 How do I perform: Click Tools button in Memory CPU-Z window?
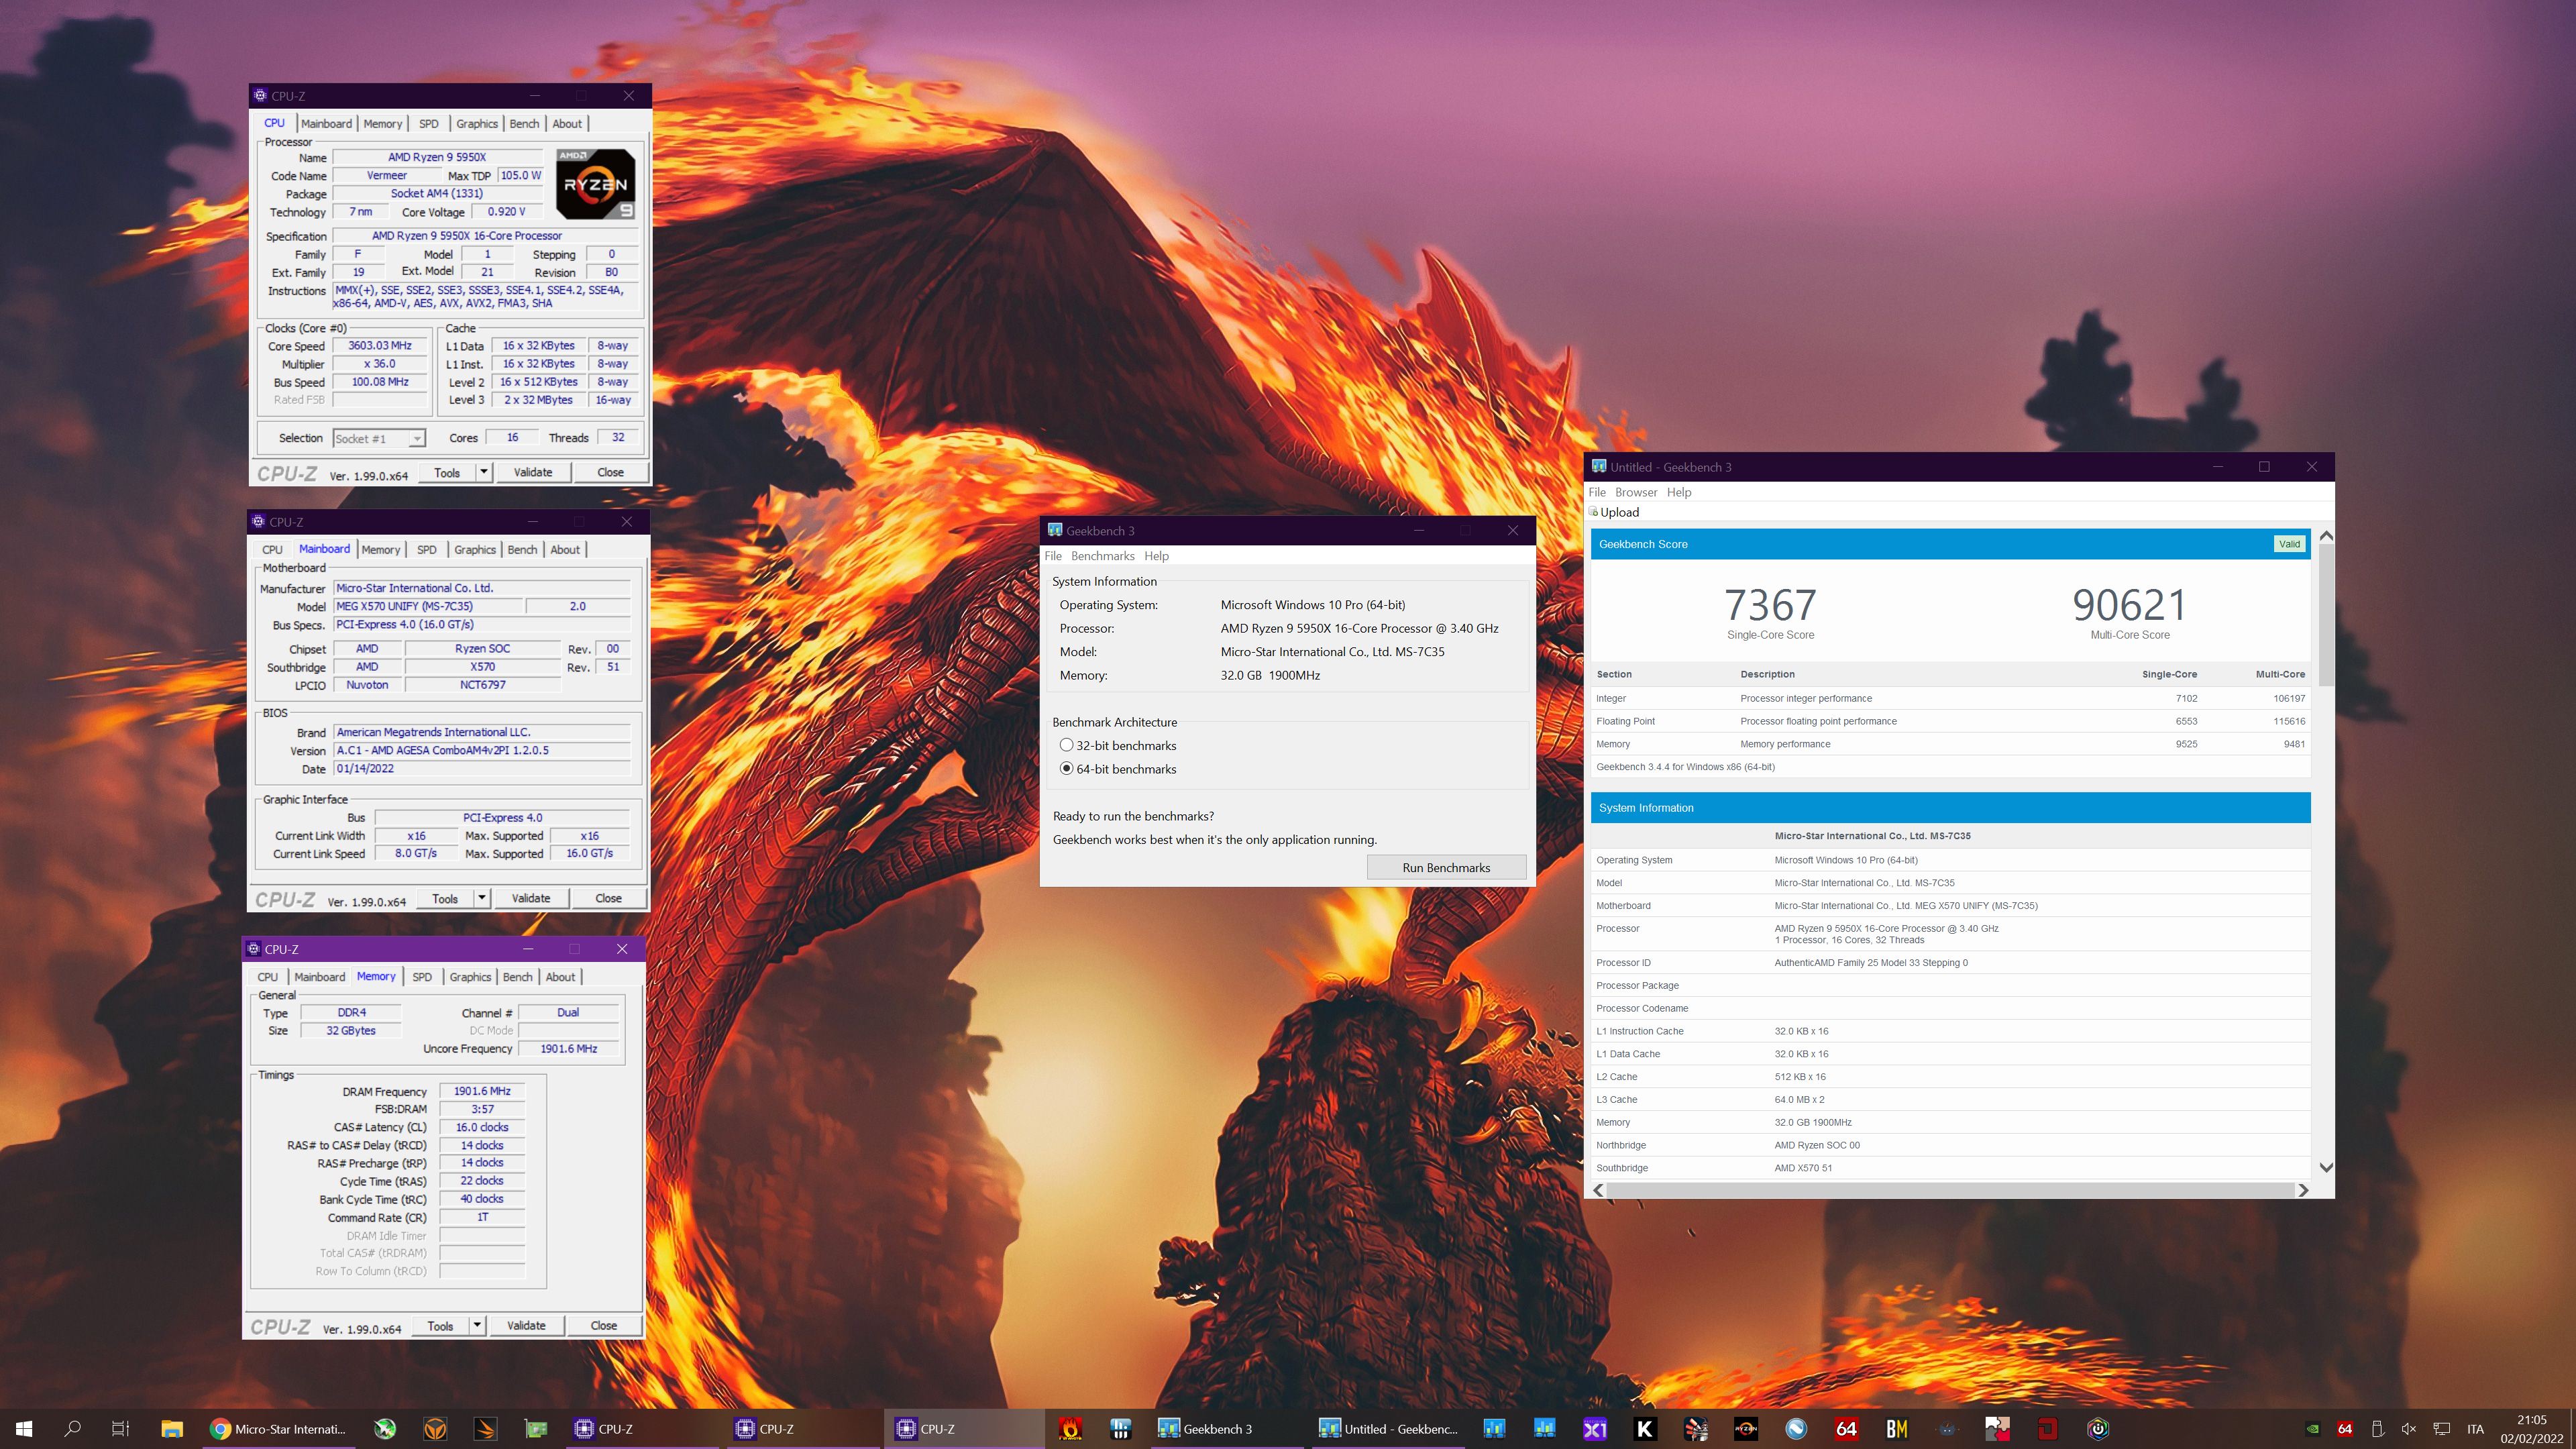440,1325
